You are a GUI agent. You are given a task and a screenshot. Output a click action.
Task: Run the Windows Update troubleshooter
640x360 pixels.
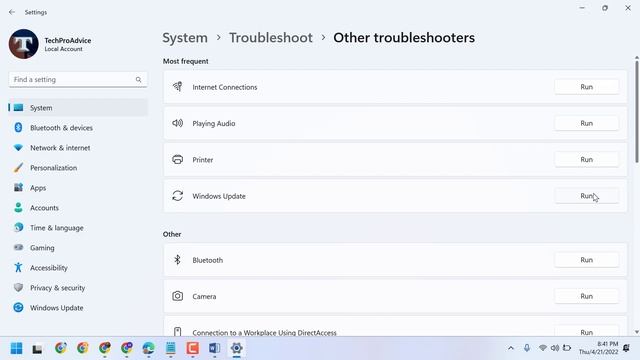pyautogui.click(x=587, y=196)
